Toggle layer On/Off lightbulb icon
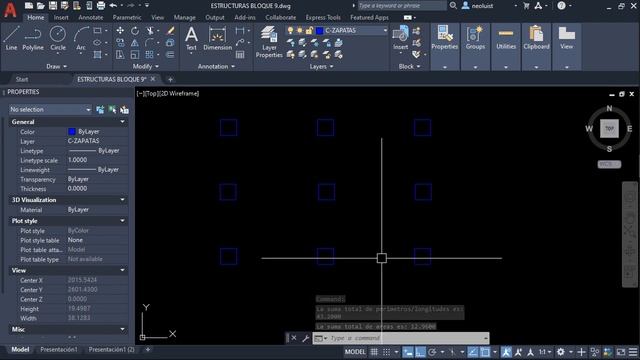 point(290,31)
